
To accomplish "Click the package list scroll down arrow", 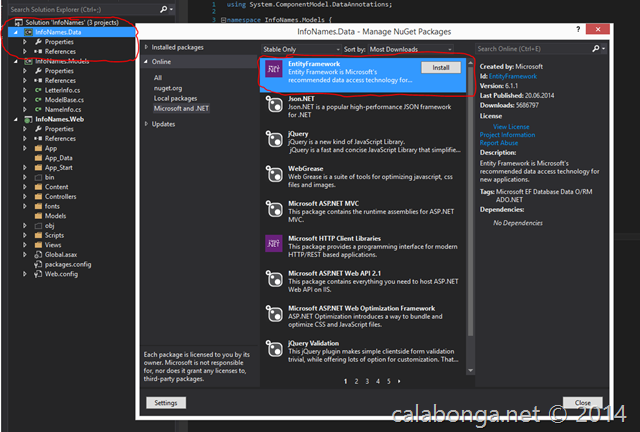I will (470, 370).
